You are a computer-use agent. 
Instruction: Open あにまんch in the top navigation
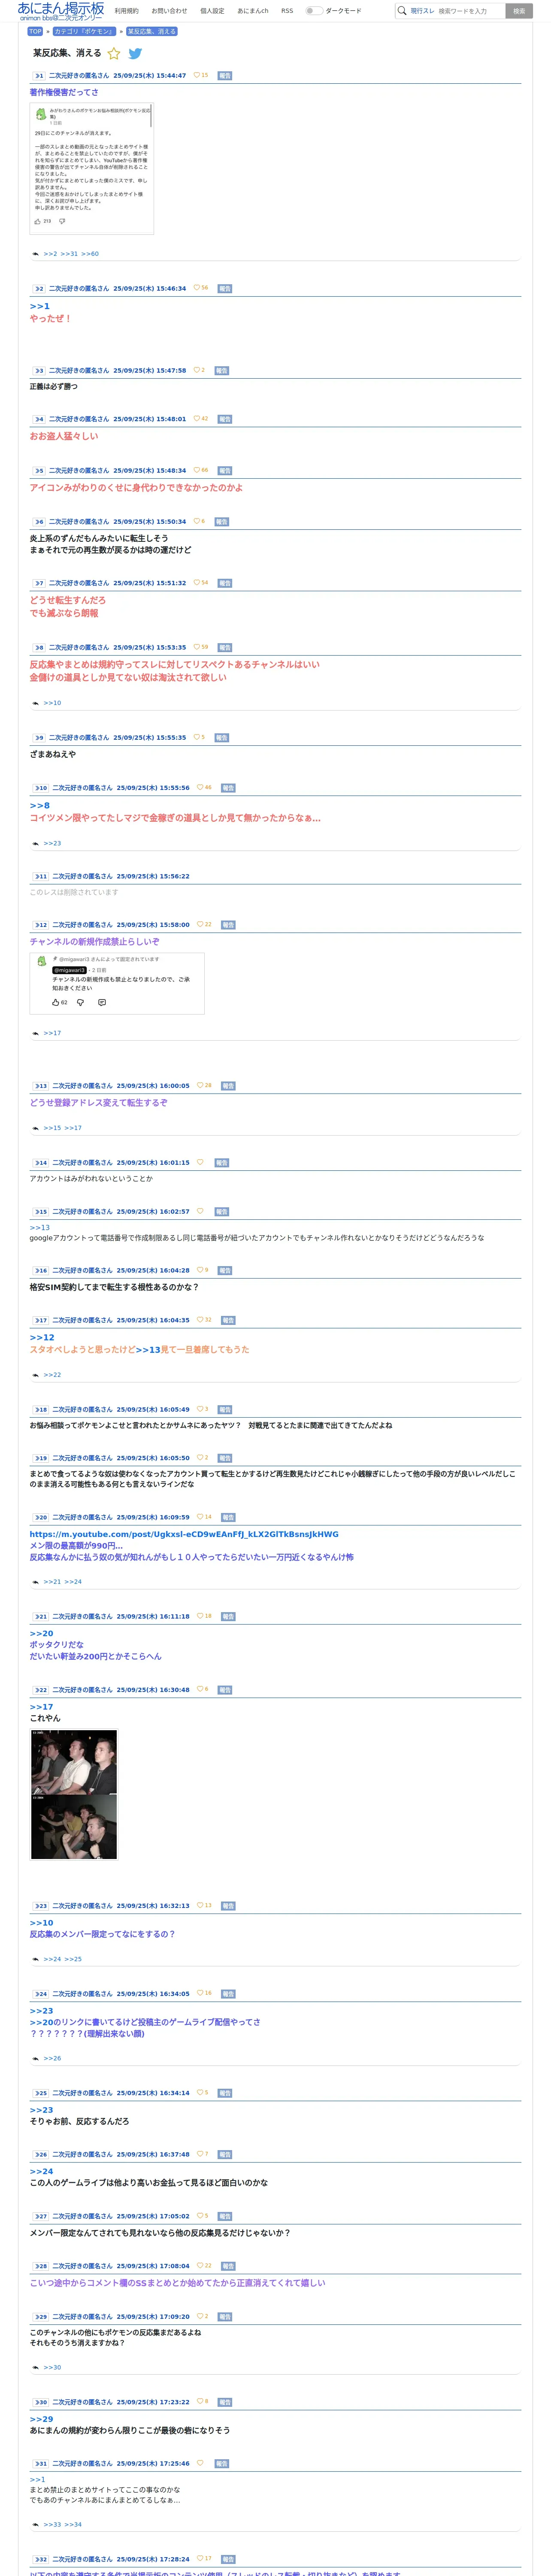tap(253, 11)
